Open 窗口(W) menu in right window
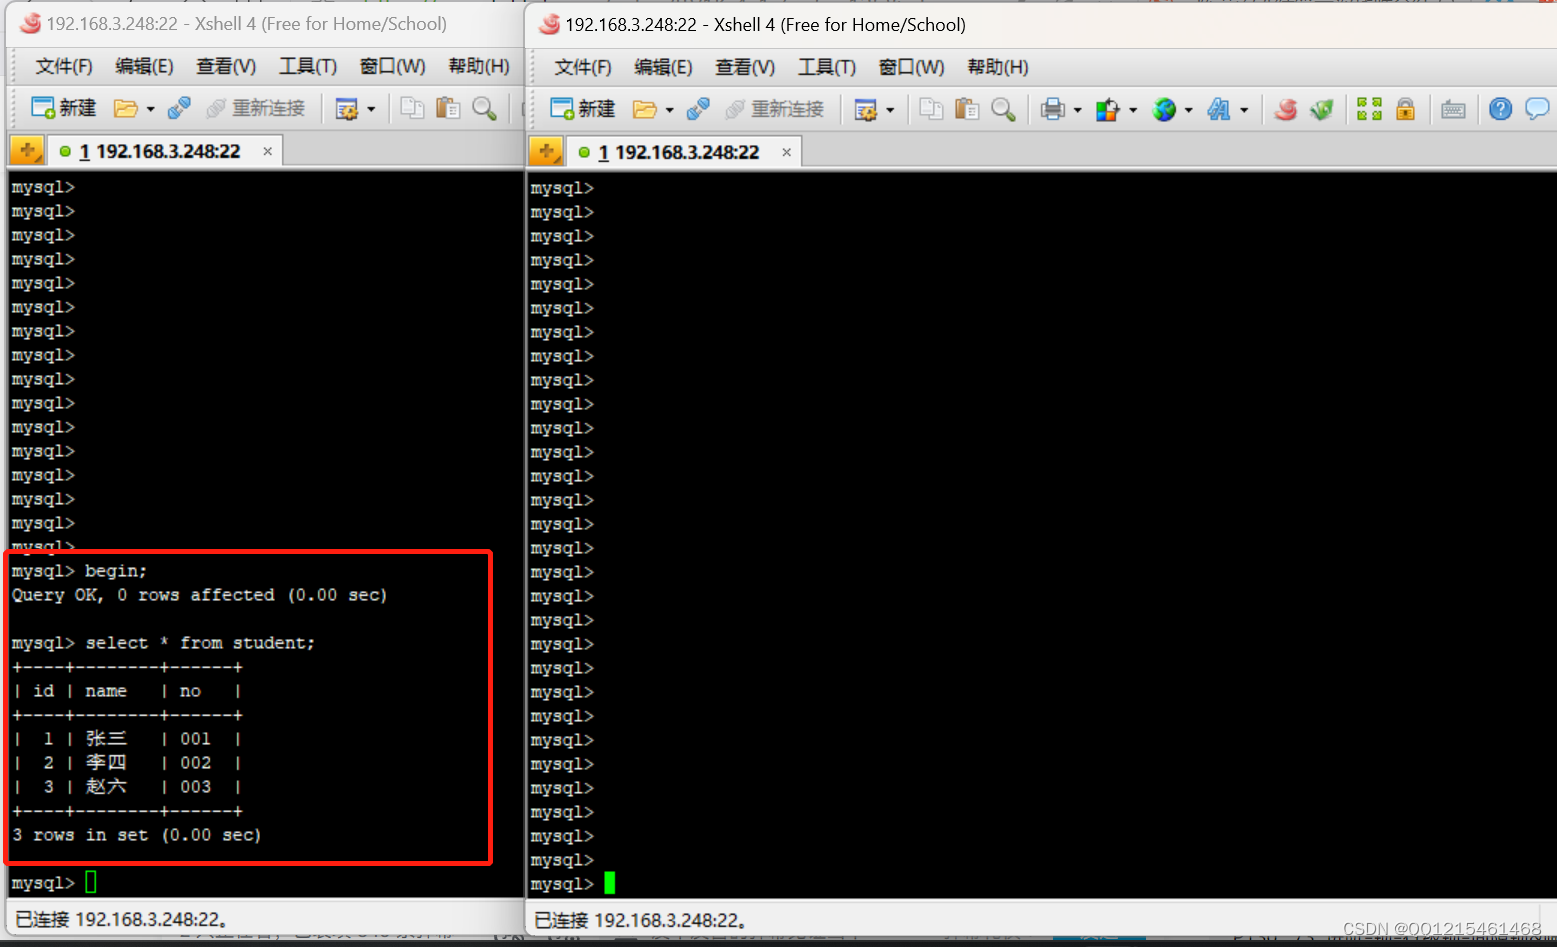This screenshot has height=947, width=1557. [x=911, y=67]
